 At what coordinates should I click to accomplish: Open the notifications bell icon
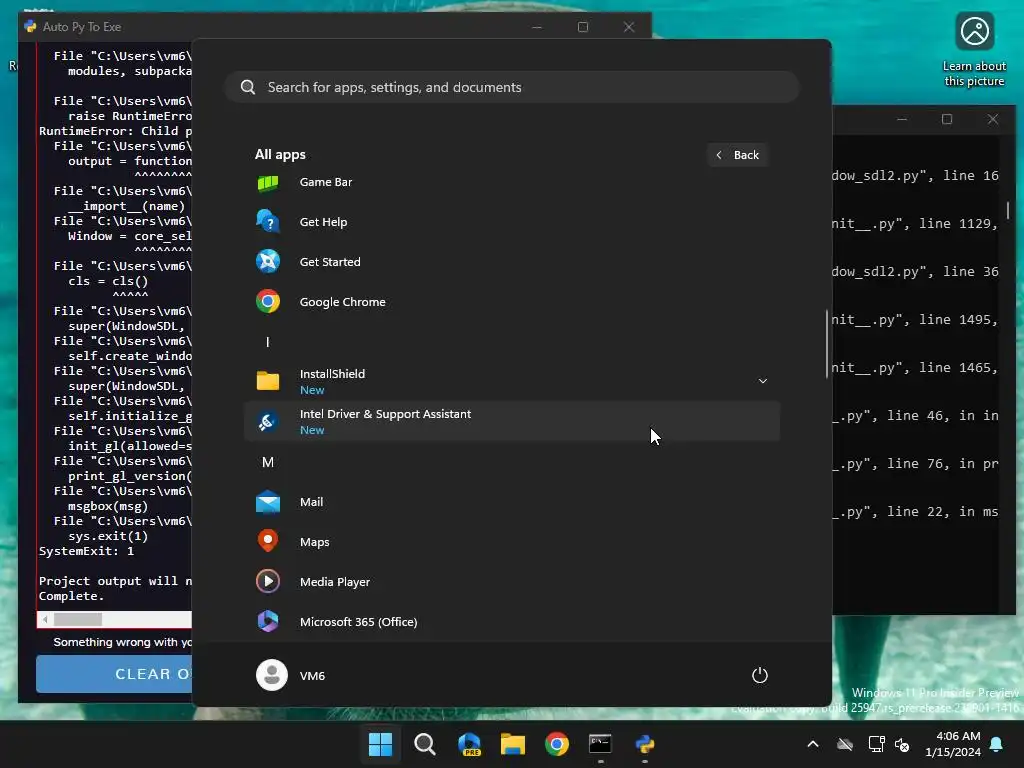pos(997,744)
